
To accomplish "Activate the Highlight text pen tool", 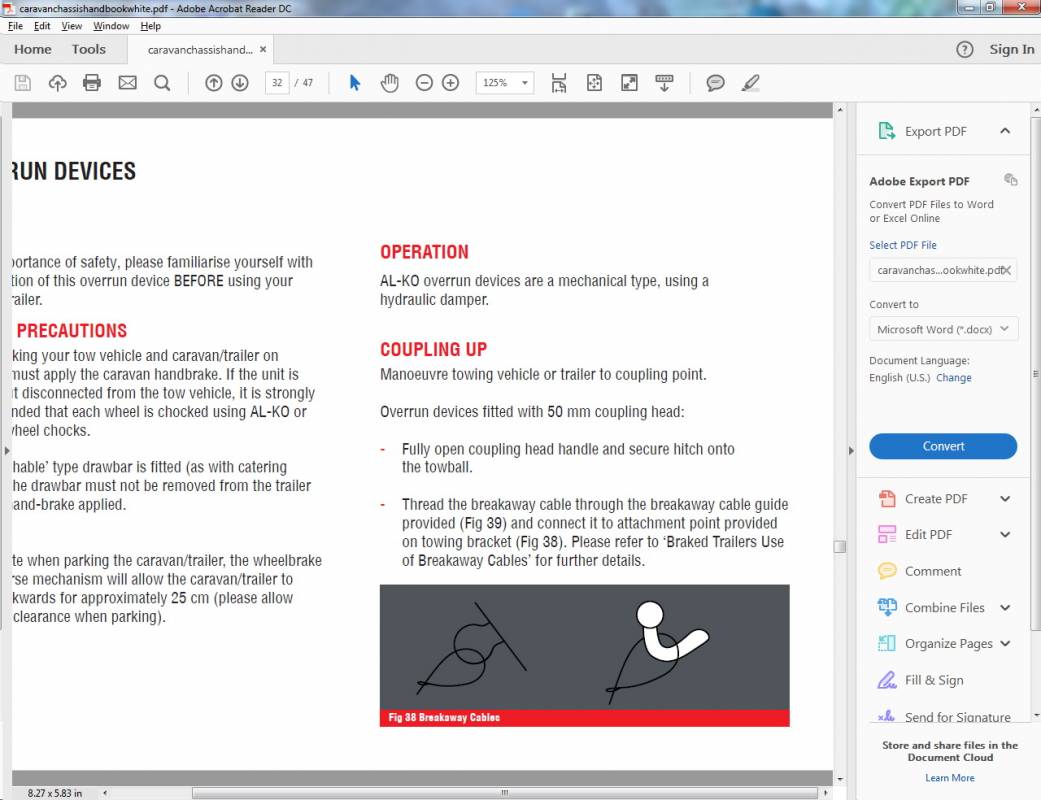I will [x=751, y=83].
